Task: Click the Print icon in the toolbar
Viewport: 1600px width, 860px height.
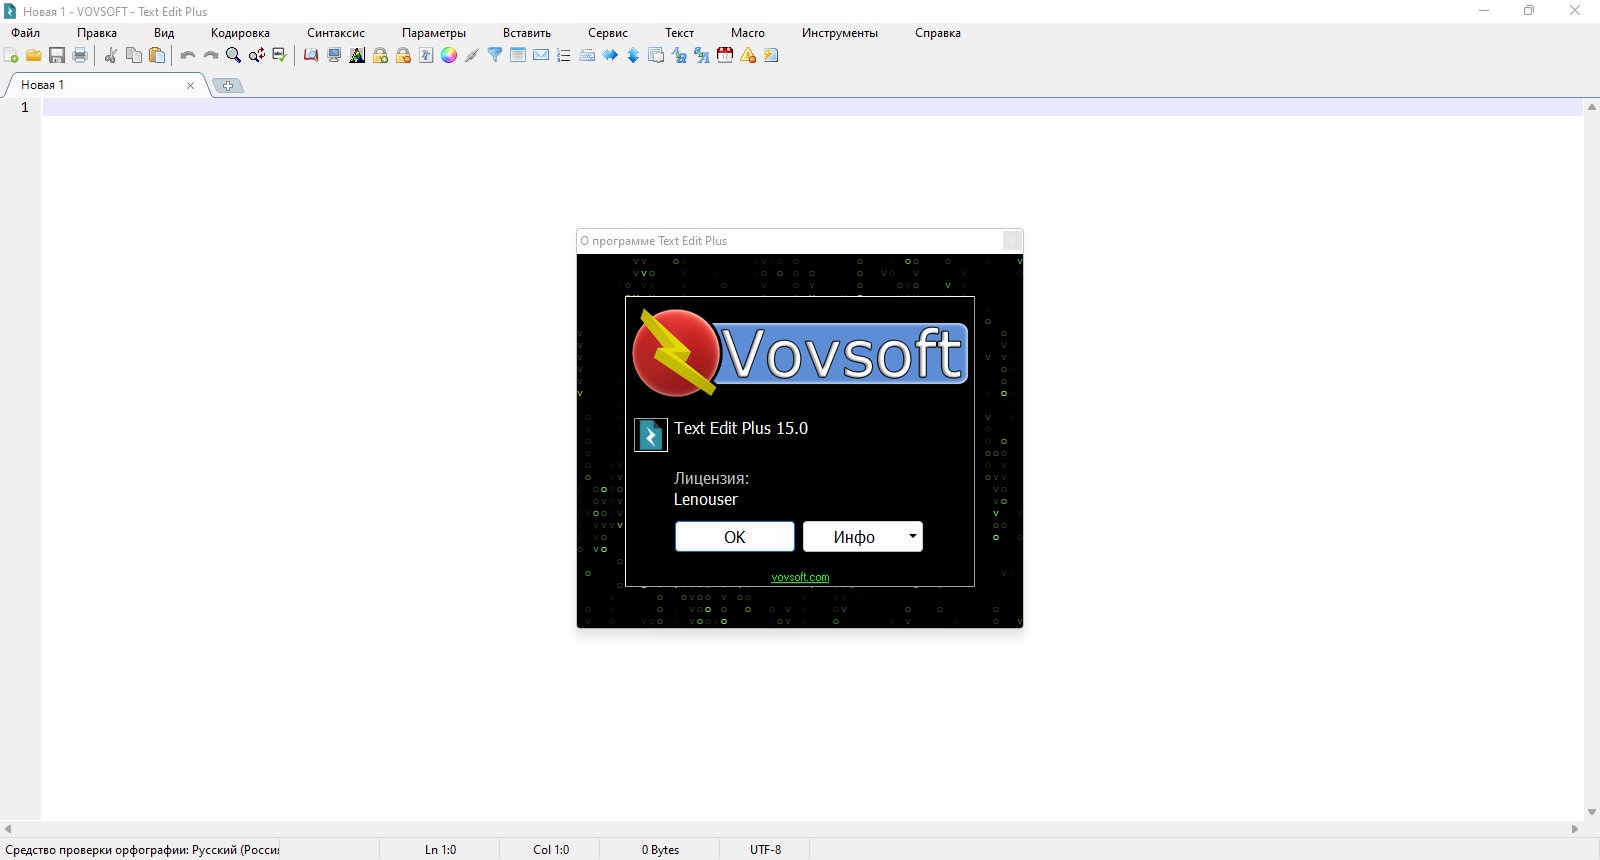Action: (x=80, y=55)
